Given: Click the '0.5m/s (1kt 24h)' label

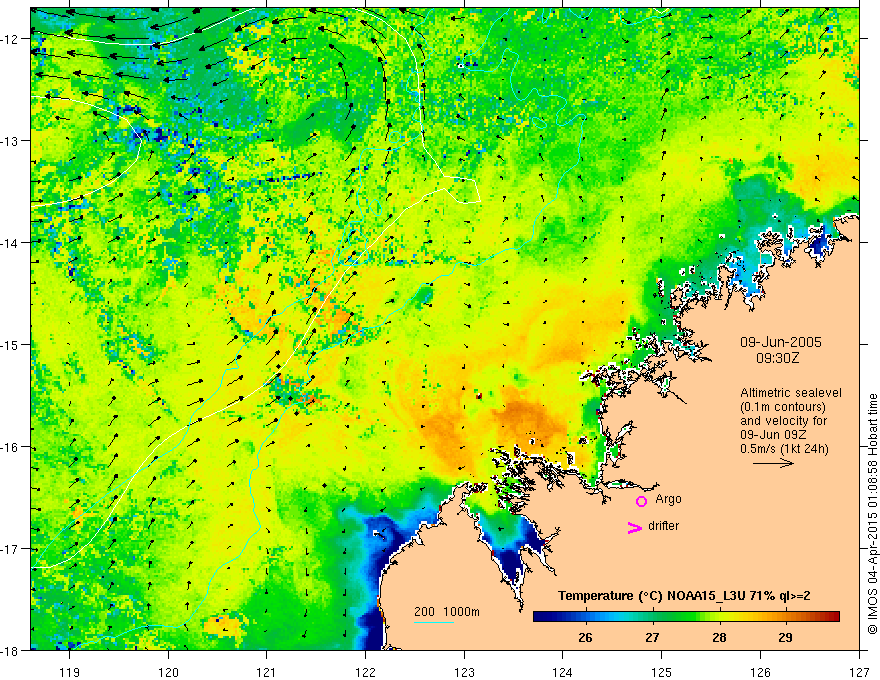Looking at the screenshot, I should 785,449.
